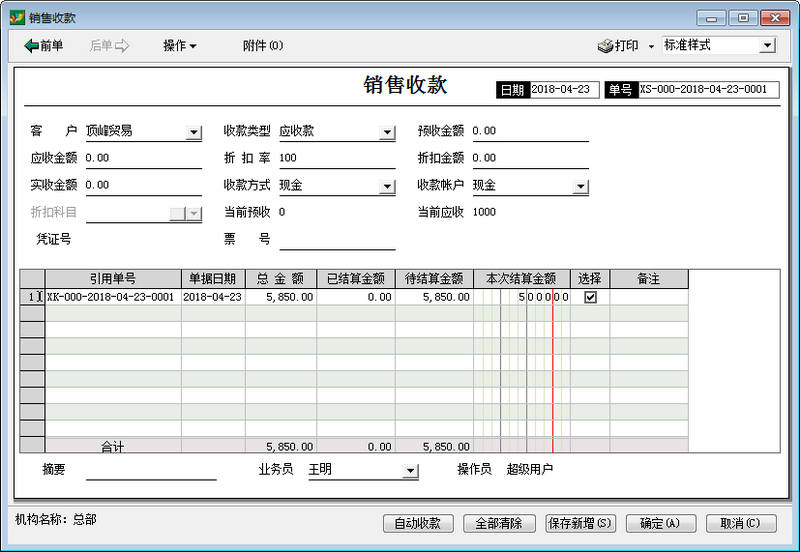Click the 自动收款 button
The width and height of the screenshot is (800, 552).
(x=418, y=523)
